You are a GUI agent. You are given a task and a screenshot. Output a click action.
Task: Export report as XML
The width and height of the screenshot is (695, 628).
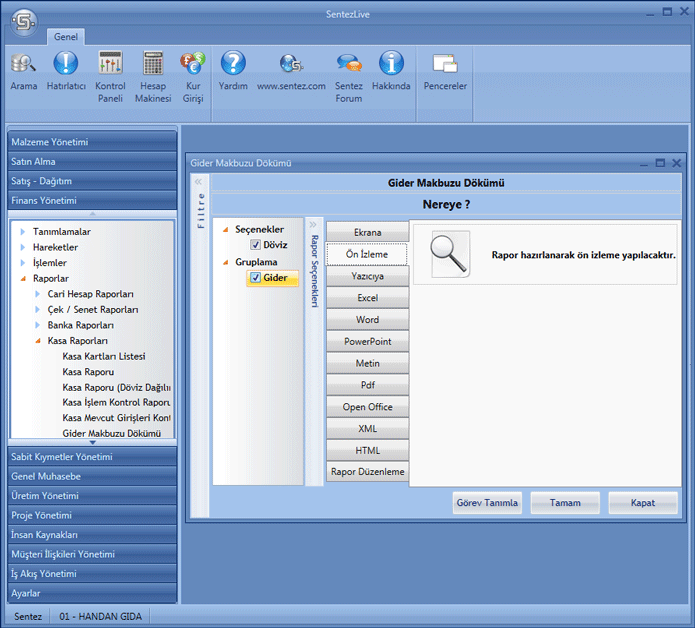point(367,429)
